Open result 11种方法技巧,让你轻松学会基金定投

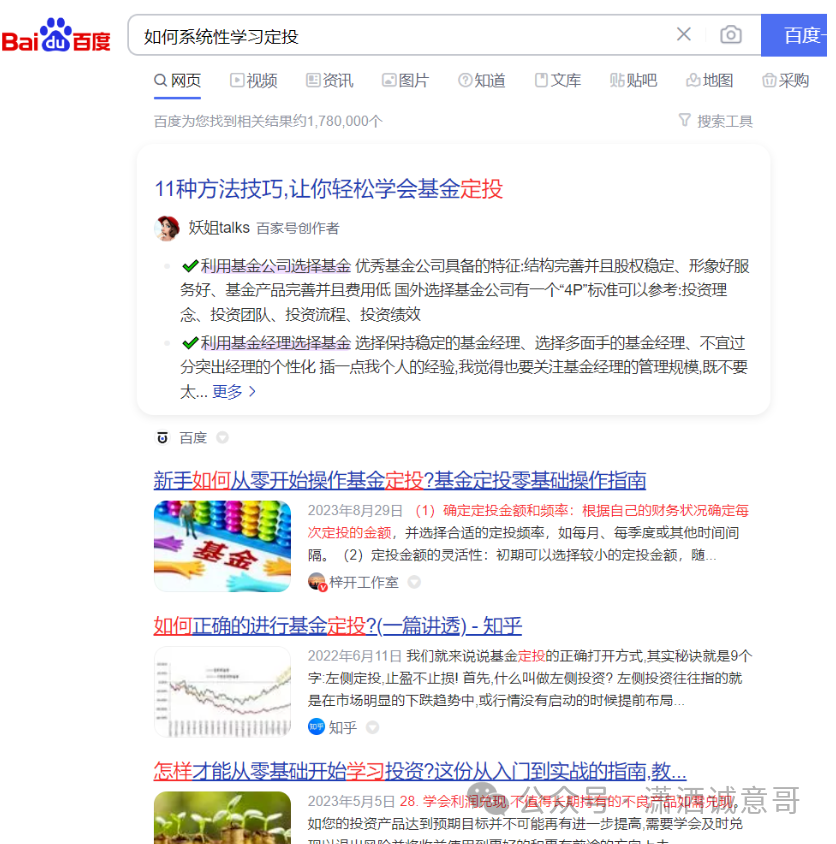tap(328, 189)
